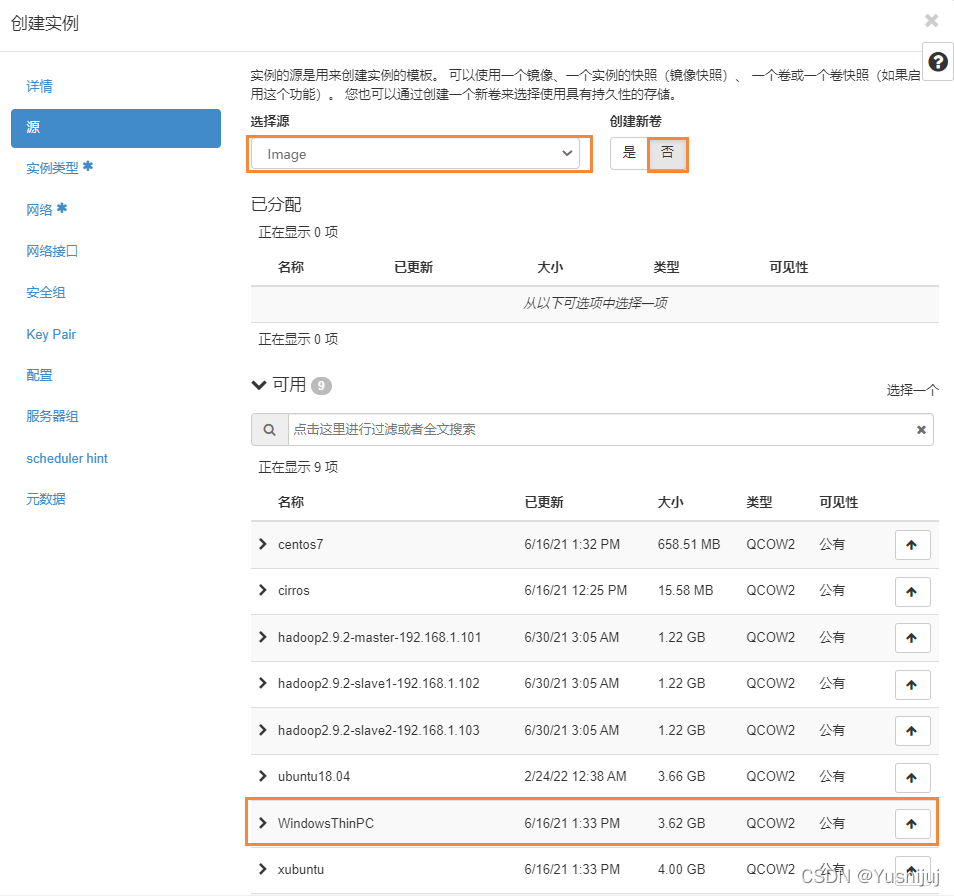This screenshot has height=896, width=954.
Task: Open the 选择源 Image dropdown
Action: point(416,154)
